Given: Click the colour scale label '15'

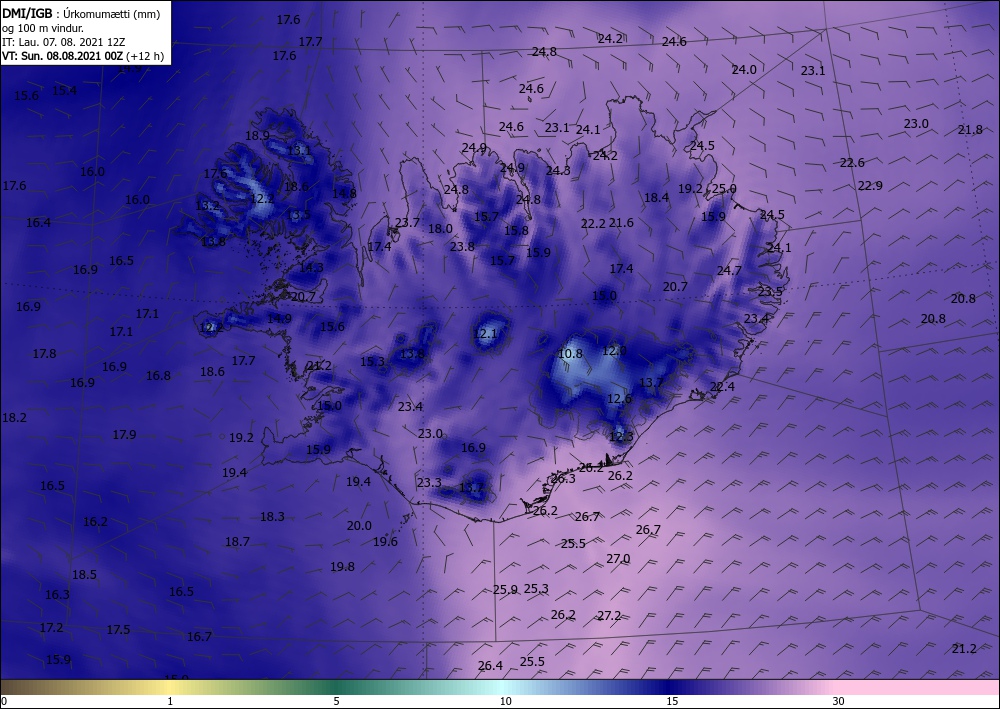Looking at the screenshot, I should (x=672, y=701).
